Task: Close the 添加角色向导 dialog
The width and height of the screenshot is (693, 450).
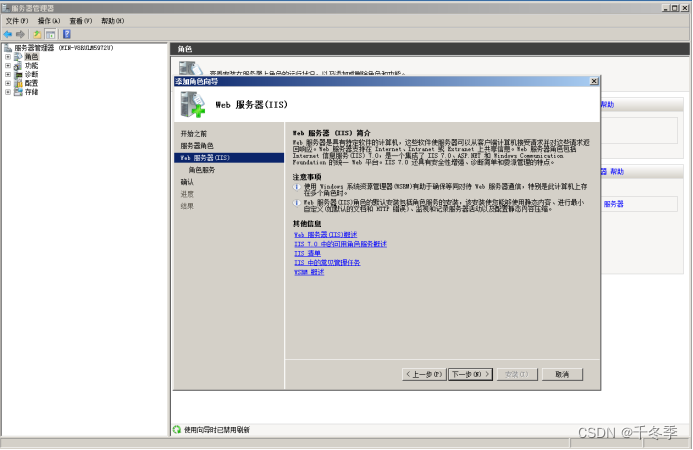Action: (x=594, y=81)
